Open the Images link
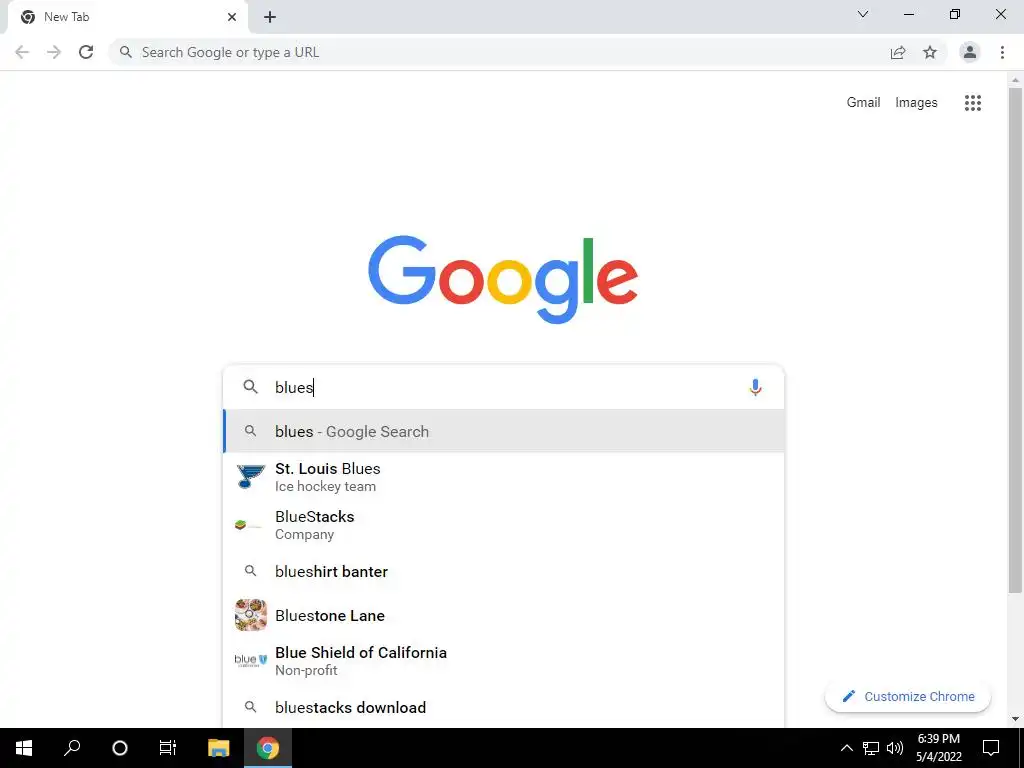 pos(916,103)
